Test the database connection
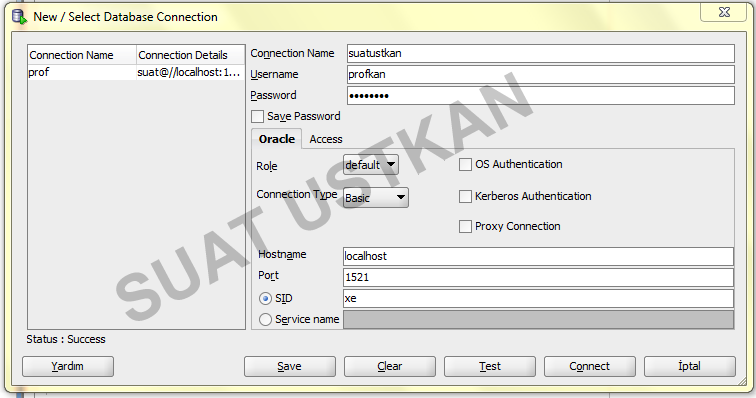Viewport: 756px width, 398px height. pyautogui.click(x=490, y=366)
